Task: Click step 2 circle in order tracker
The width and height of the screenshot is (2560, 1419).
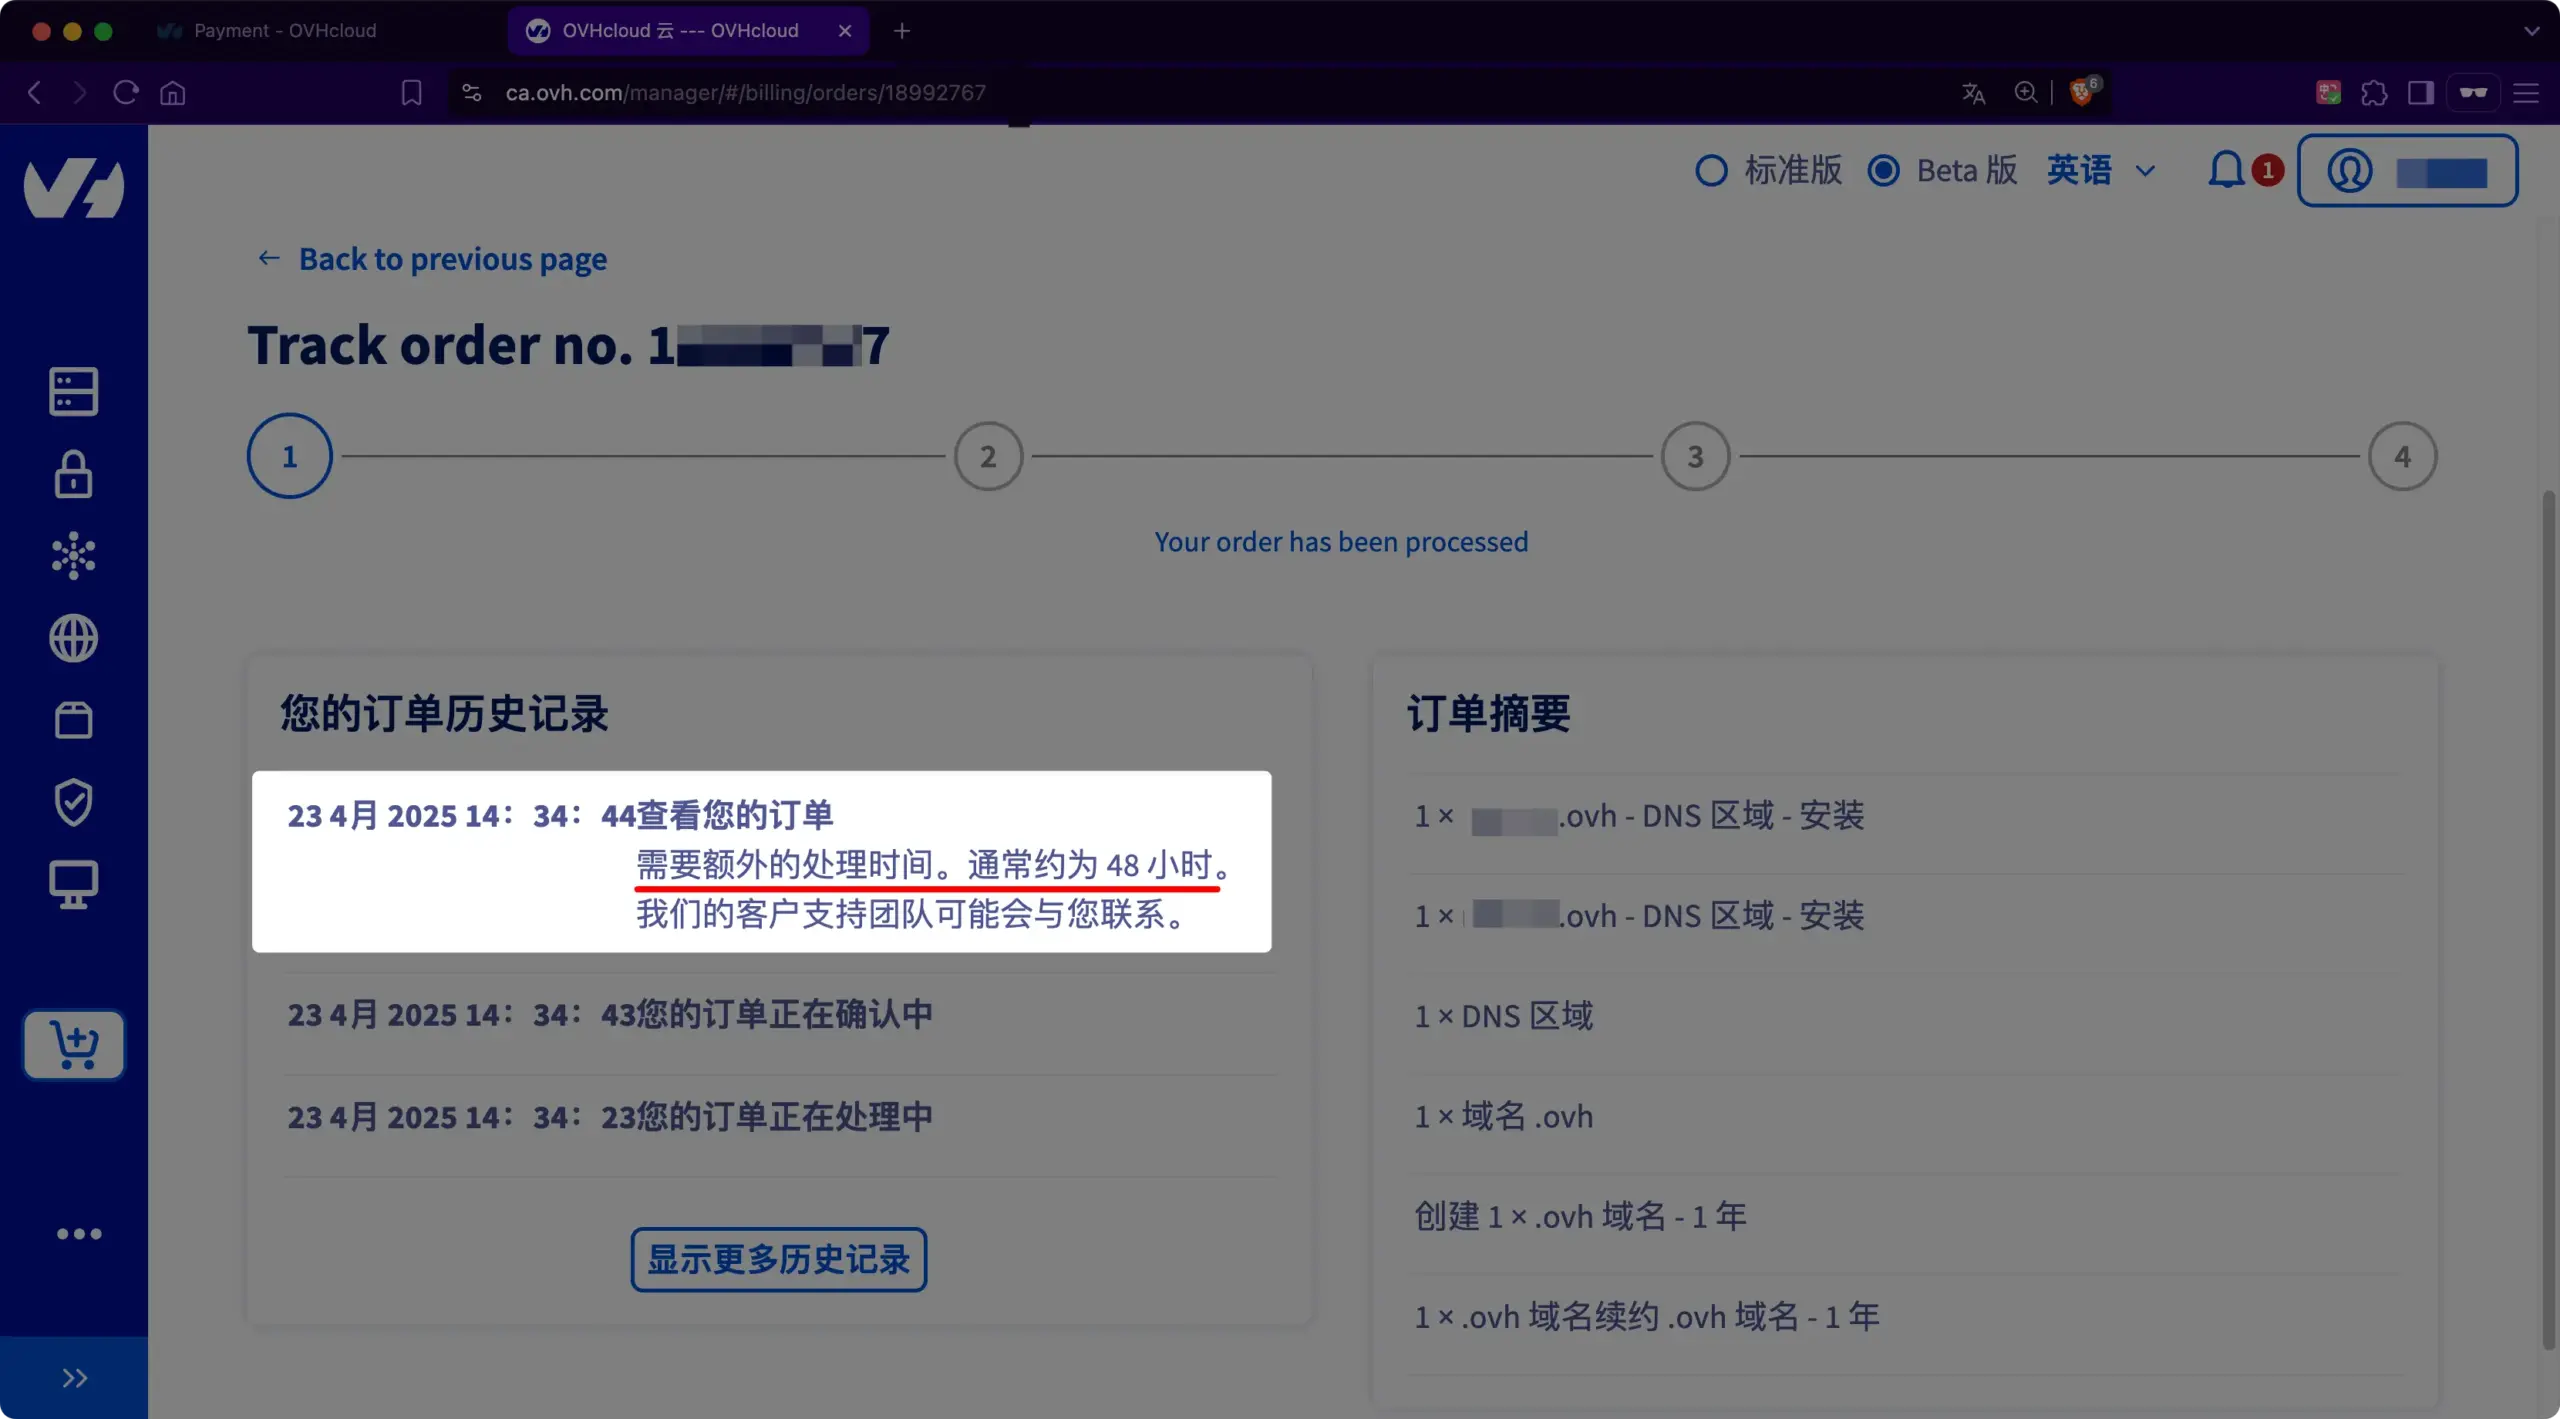Action: pos(988,456)
